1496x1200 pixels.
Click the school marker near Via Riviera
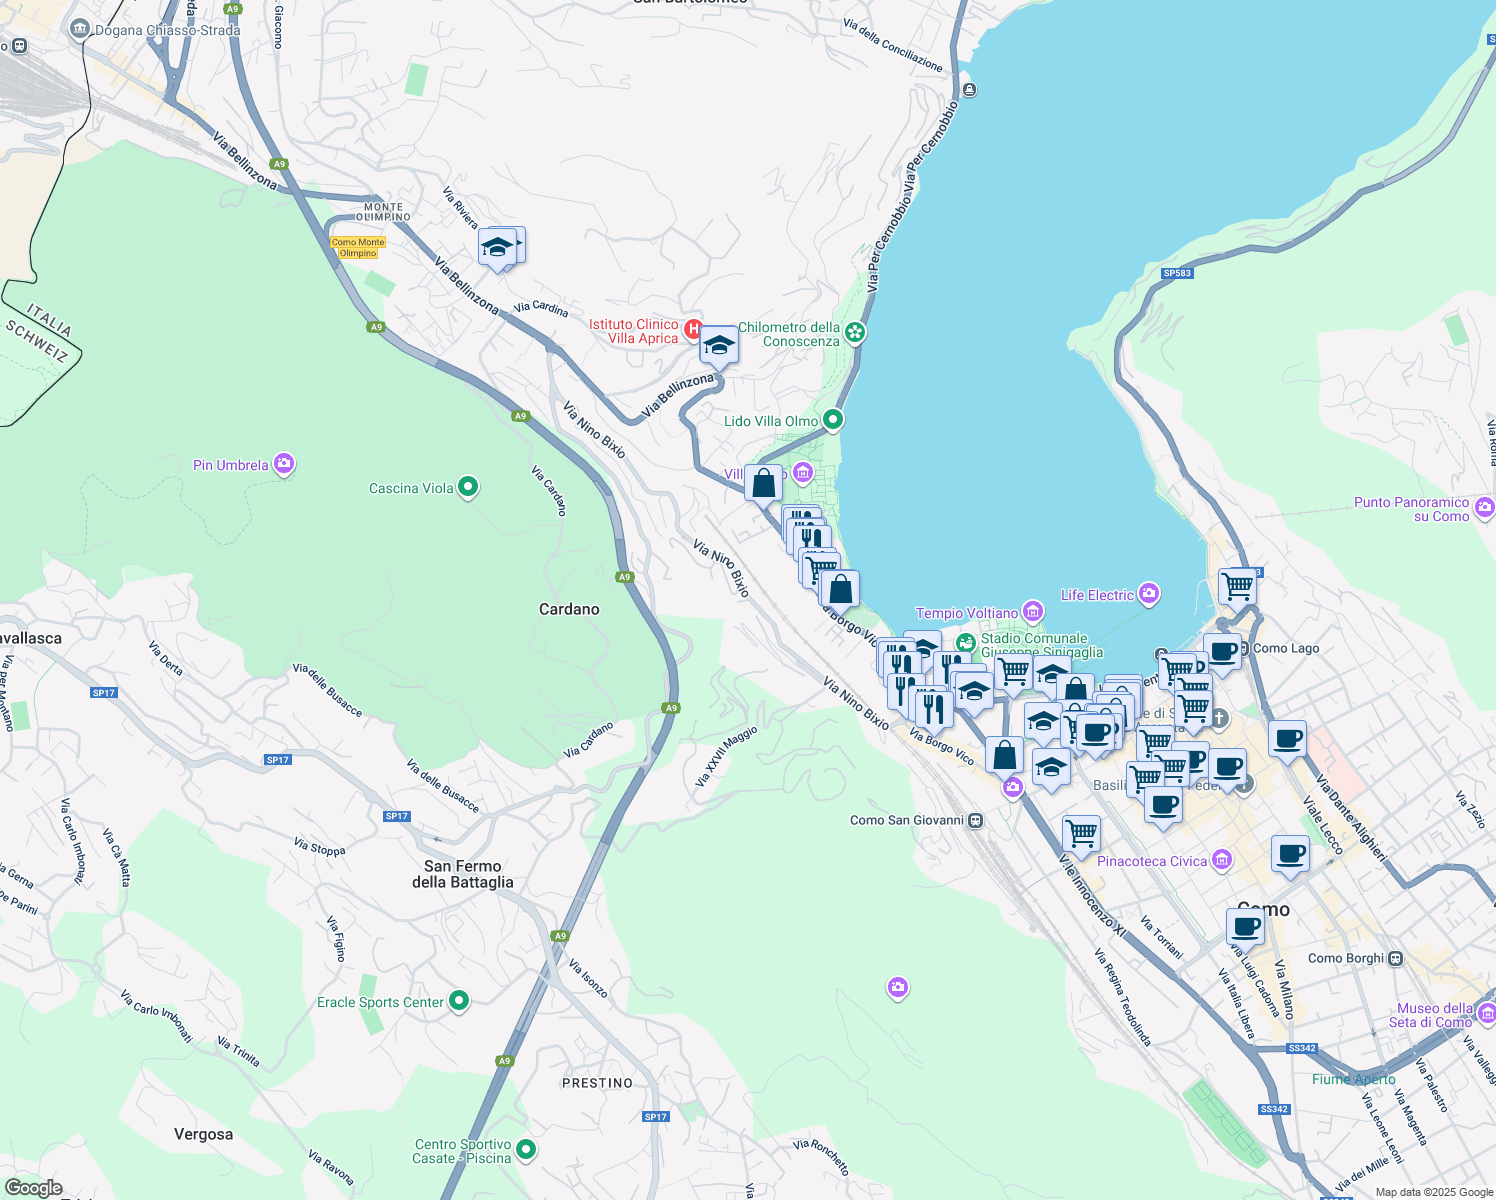(x=497, y=247)
